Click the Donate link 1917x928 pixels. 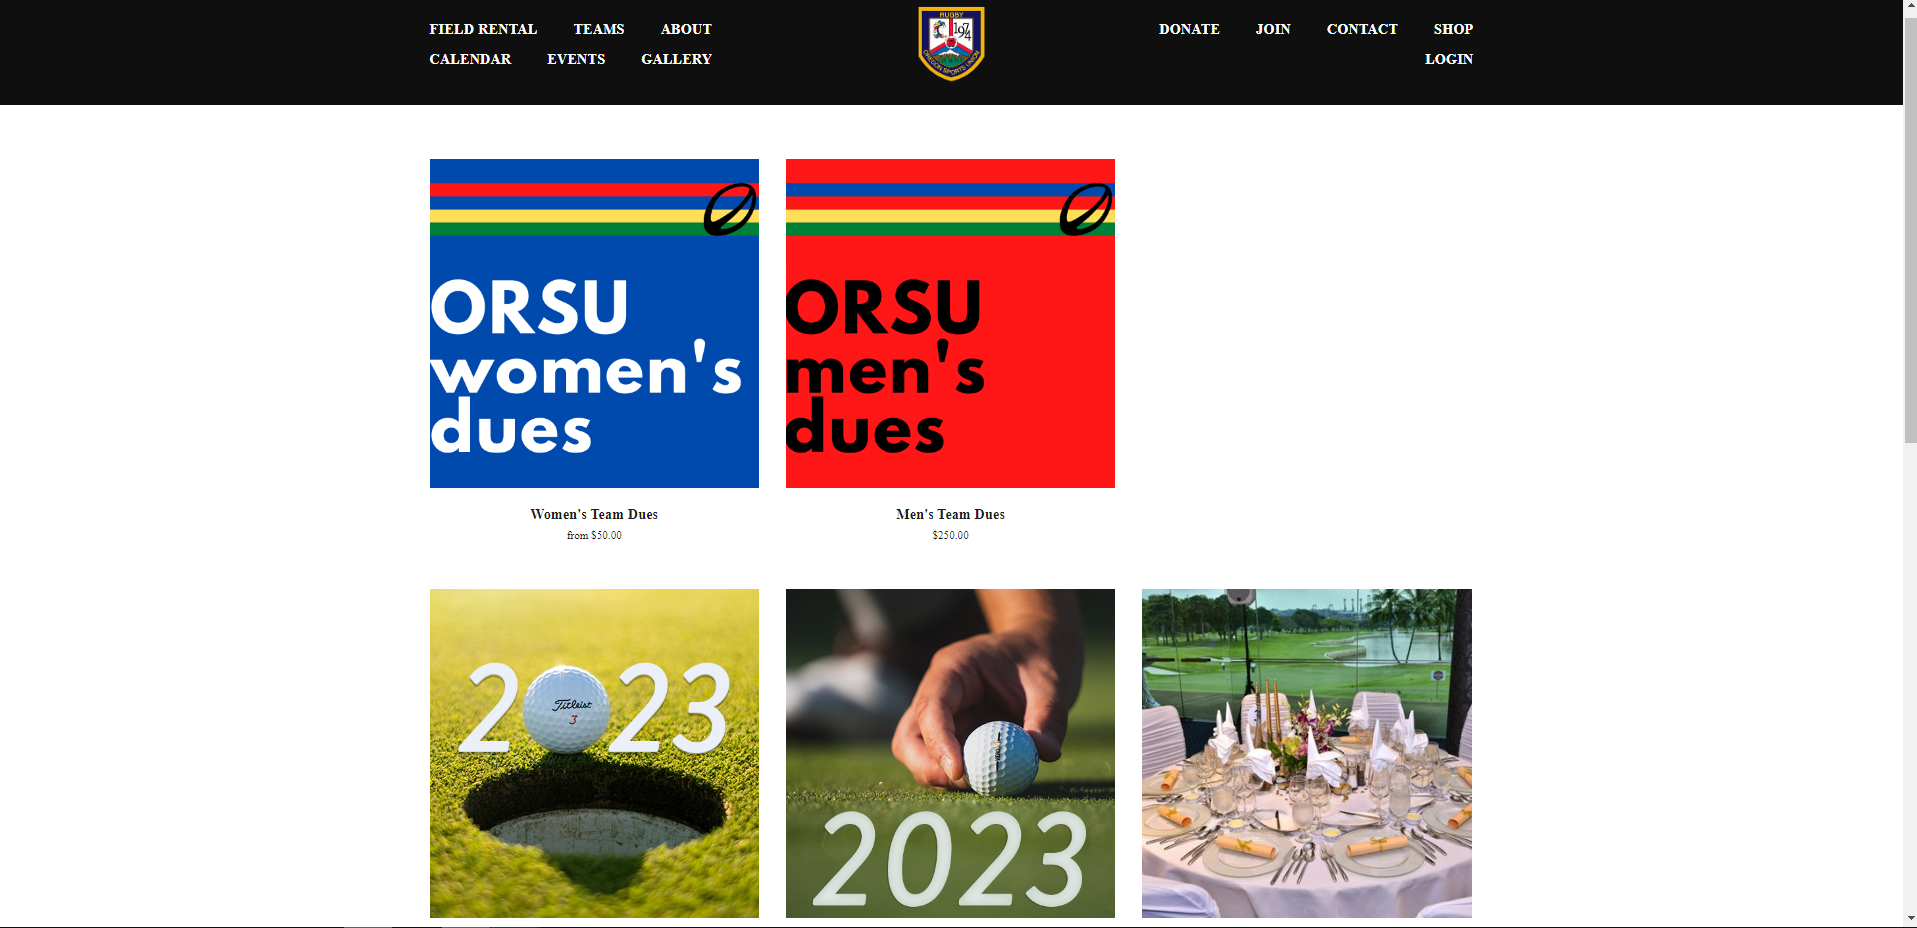(1189, 29)
